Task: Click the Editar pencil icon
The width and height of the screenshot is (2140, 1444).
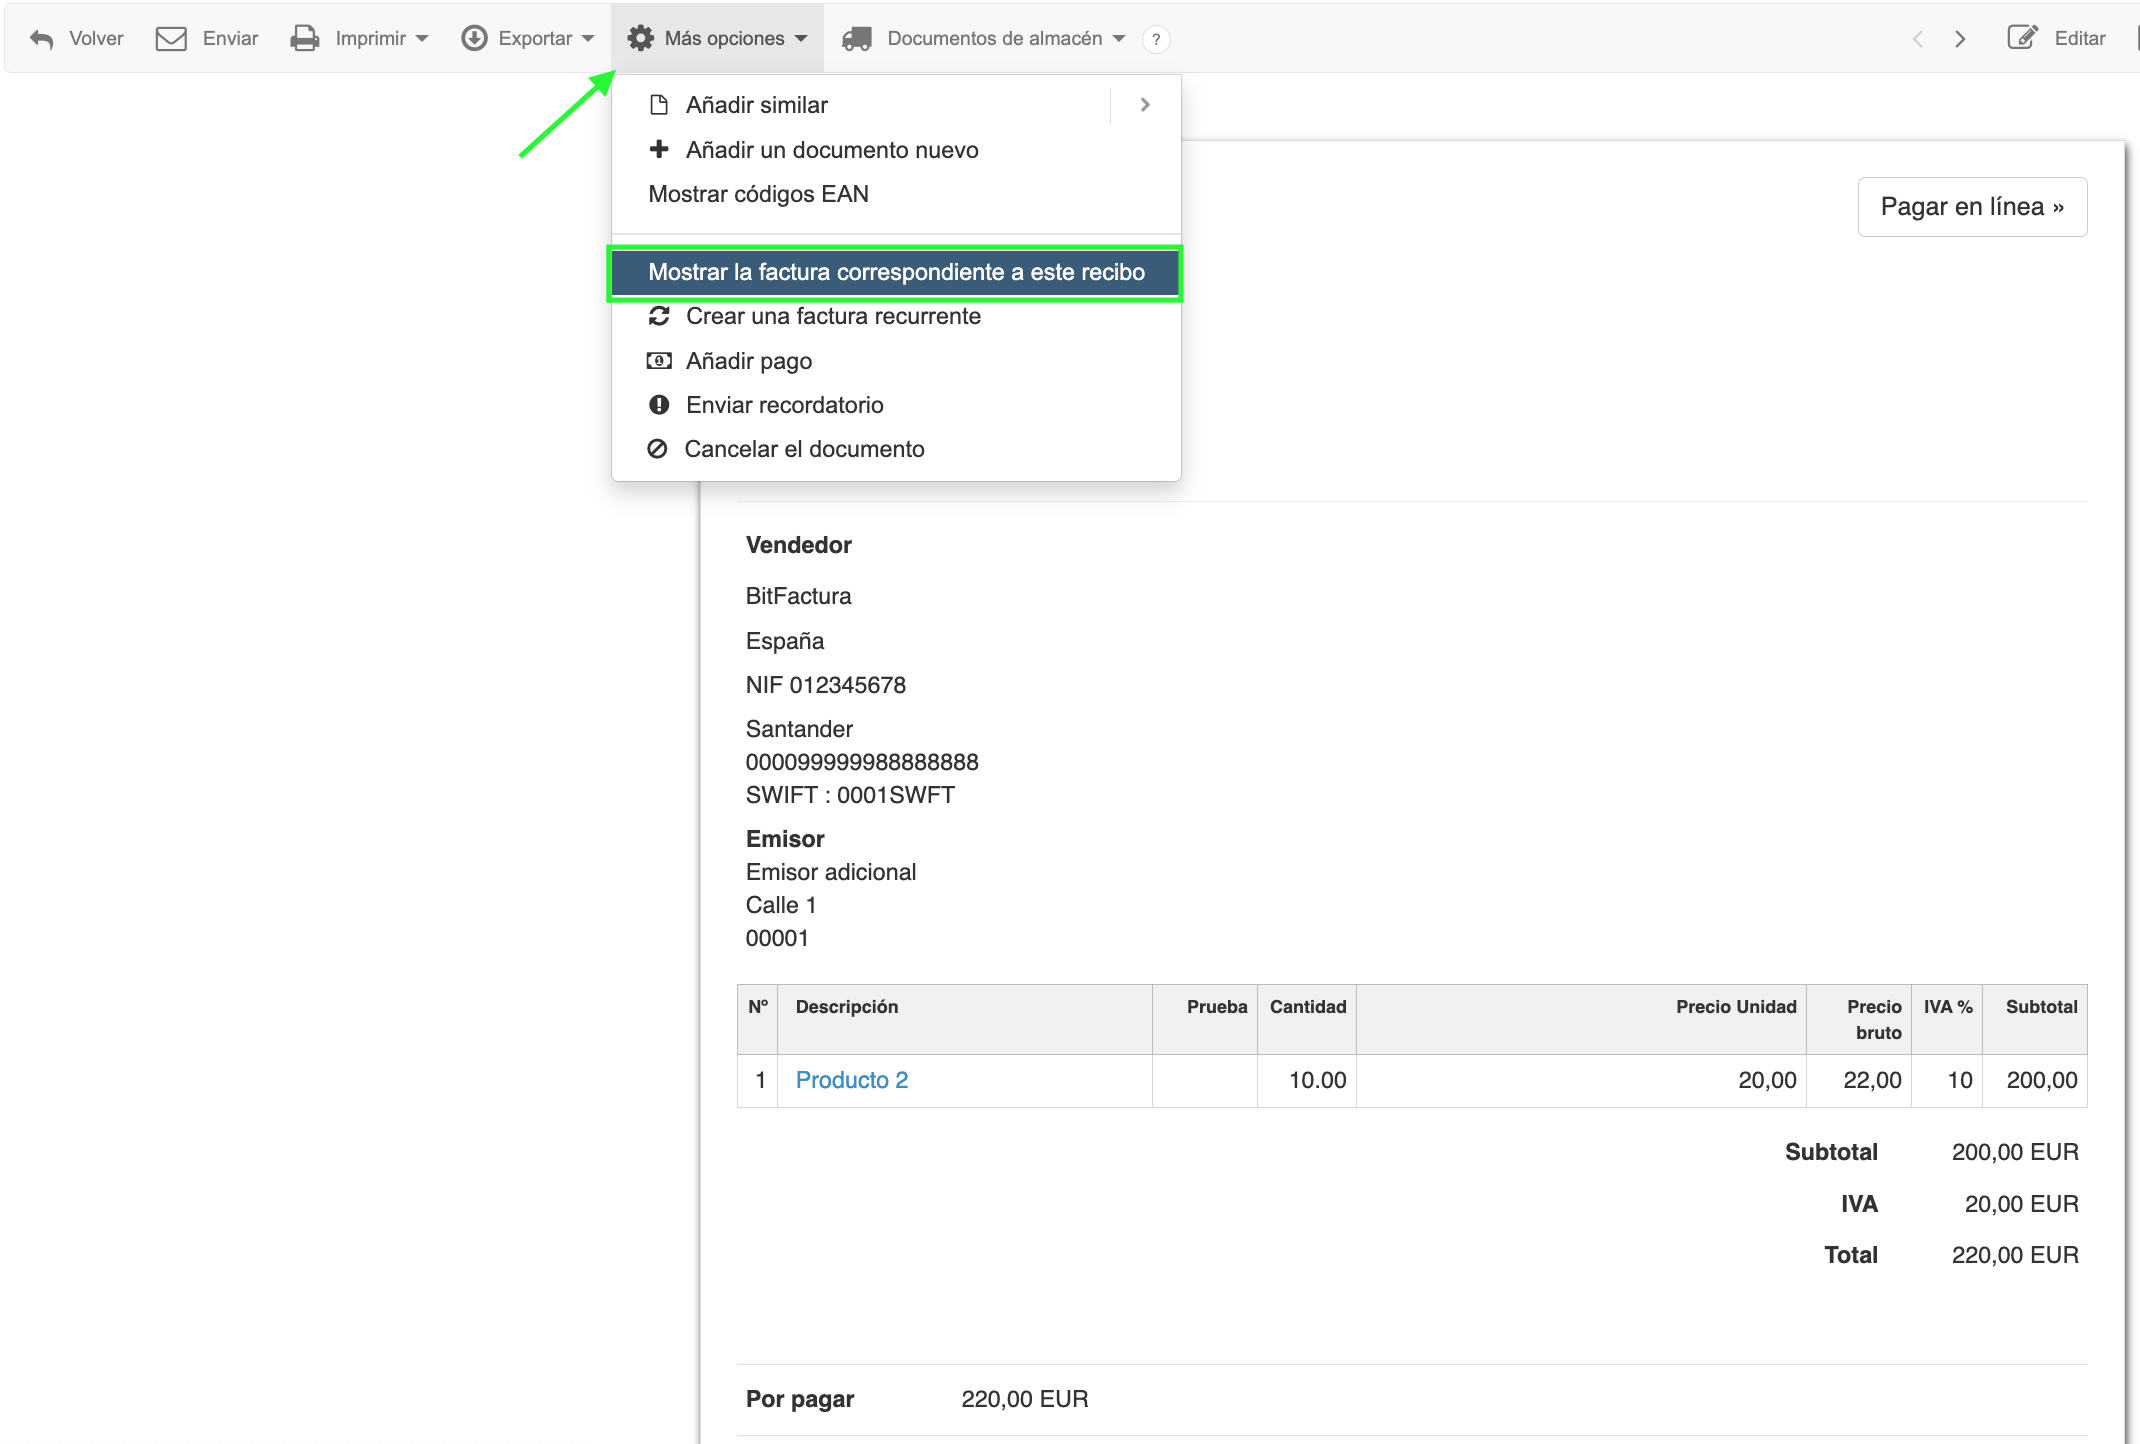Action: click(2022, 38)
